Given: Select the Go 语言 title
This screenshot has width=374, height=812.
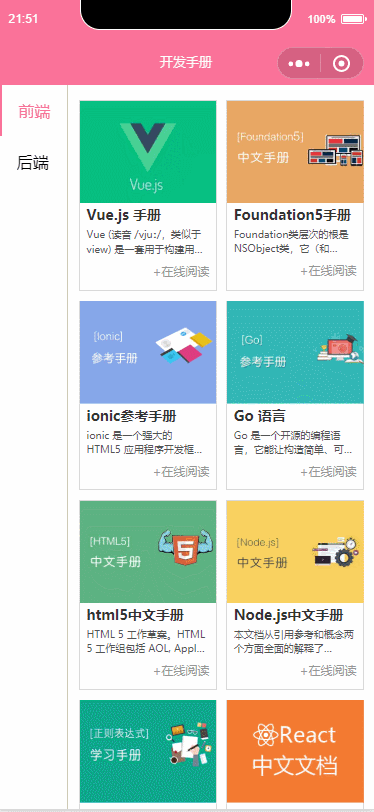Looking at the screenshot, I should click(x=260, y=416).
